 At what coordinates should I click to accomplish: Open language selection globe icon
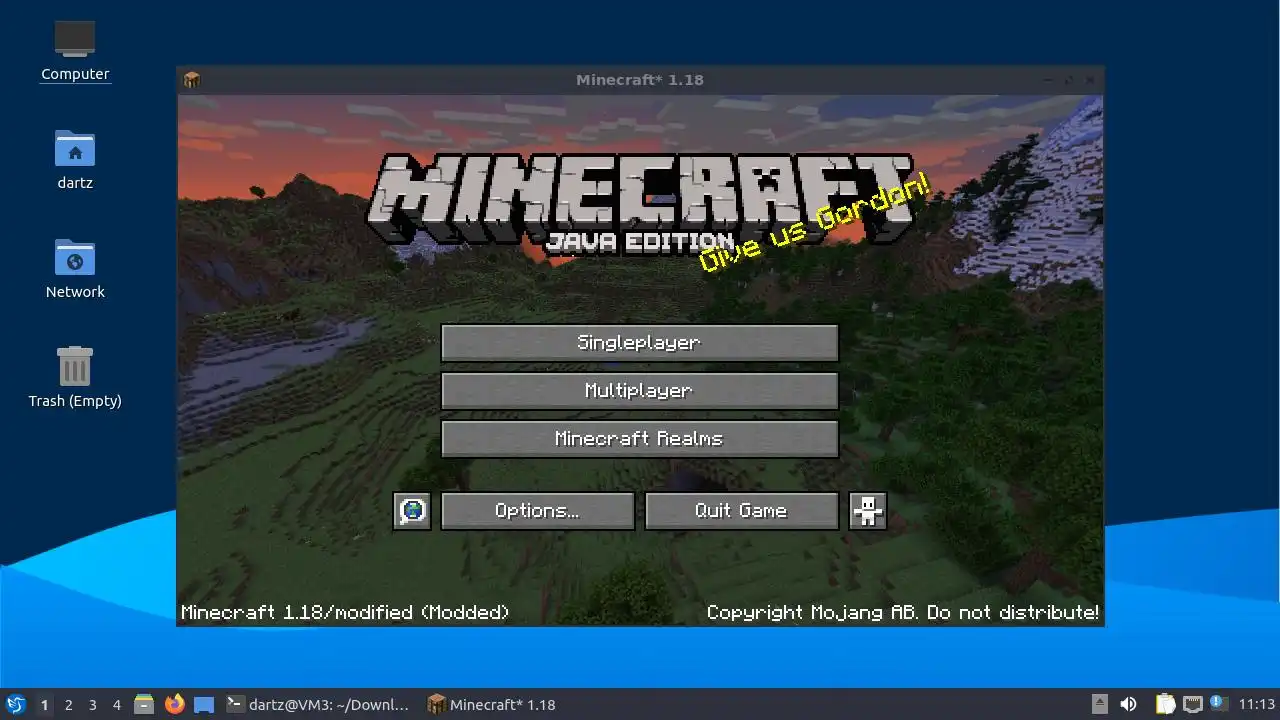point(412,511)
